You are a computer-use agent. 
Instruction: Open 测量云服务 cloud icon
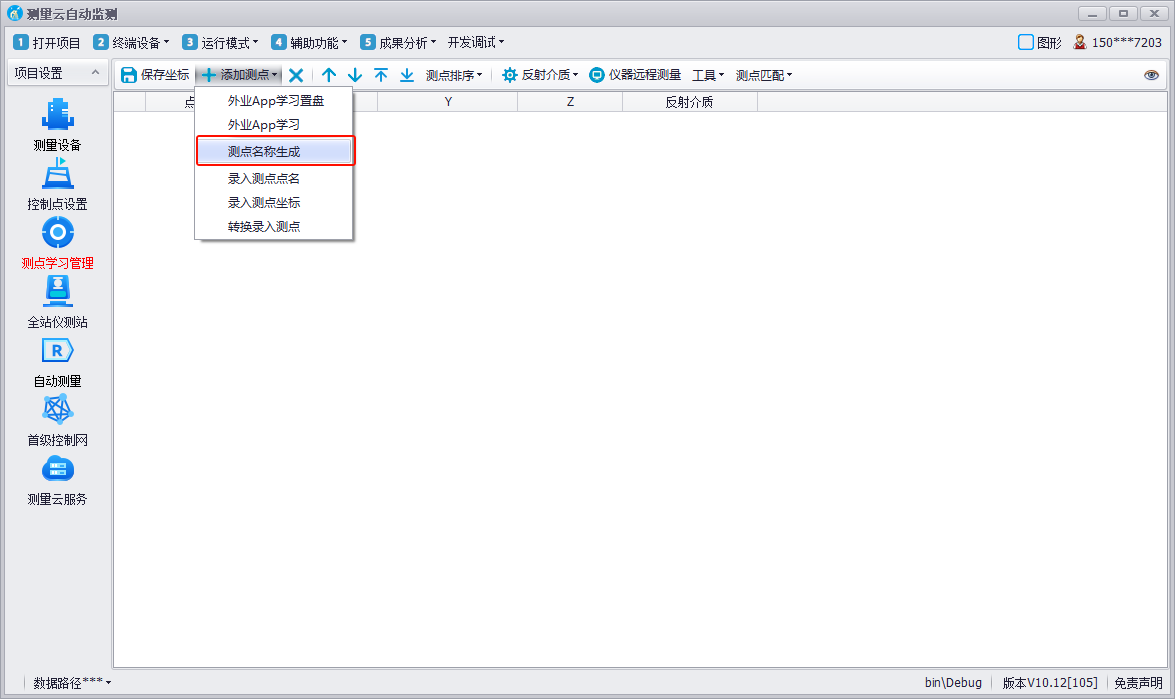(57, 469)
